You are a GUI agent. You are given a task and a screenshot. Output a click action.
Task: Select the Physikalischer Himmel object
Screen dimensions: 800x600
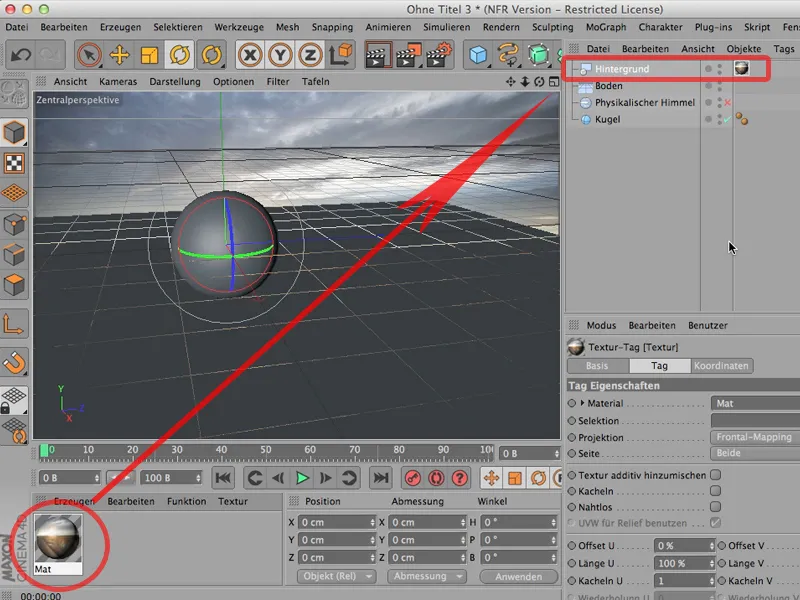tap(645, 103)
